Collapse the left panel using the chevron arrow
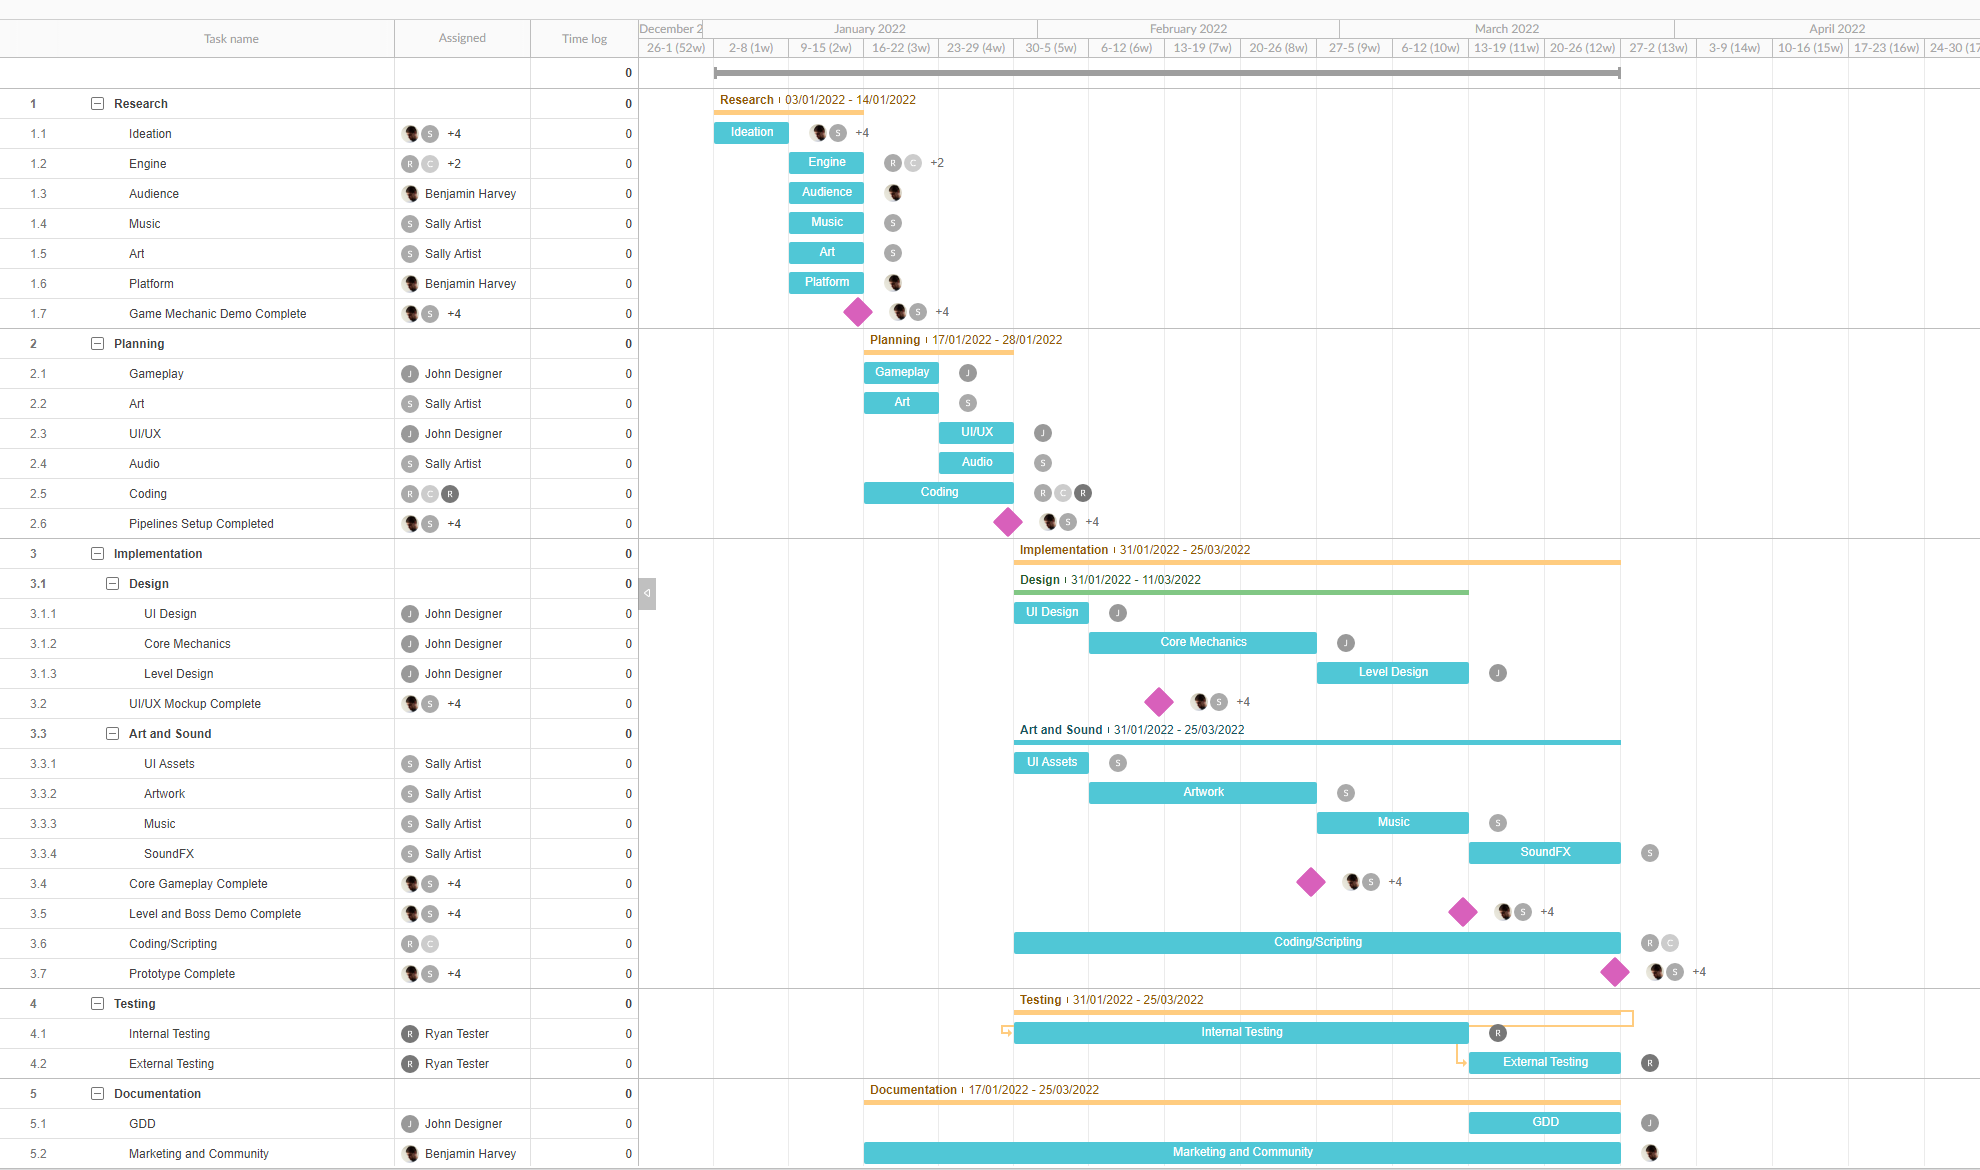 coord(647,593)
